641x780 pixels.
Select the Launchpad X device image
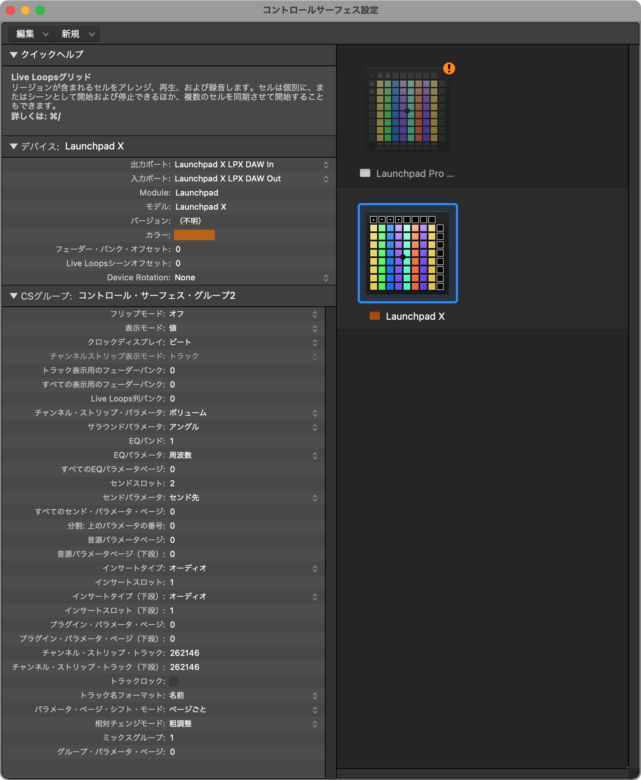click(407, 253)
